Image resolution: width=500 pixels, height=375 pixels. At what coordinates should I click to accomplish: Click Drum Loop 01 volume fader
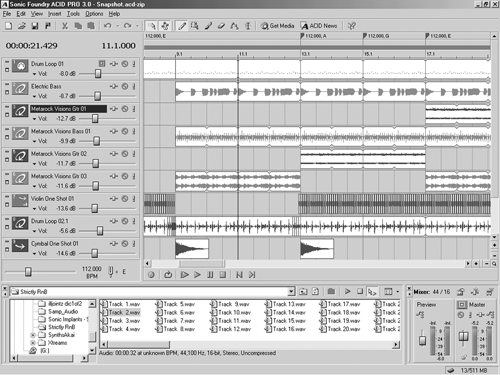click(98, 74)
